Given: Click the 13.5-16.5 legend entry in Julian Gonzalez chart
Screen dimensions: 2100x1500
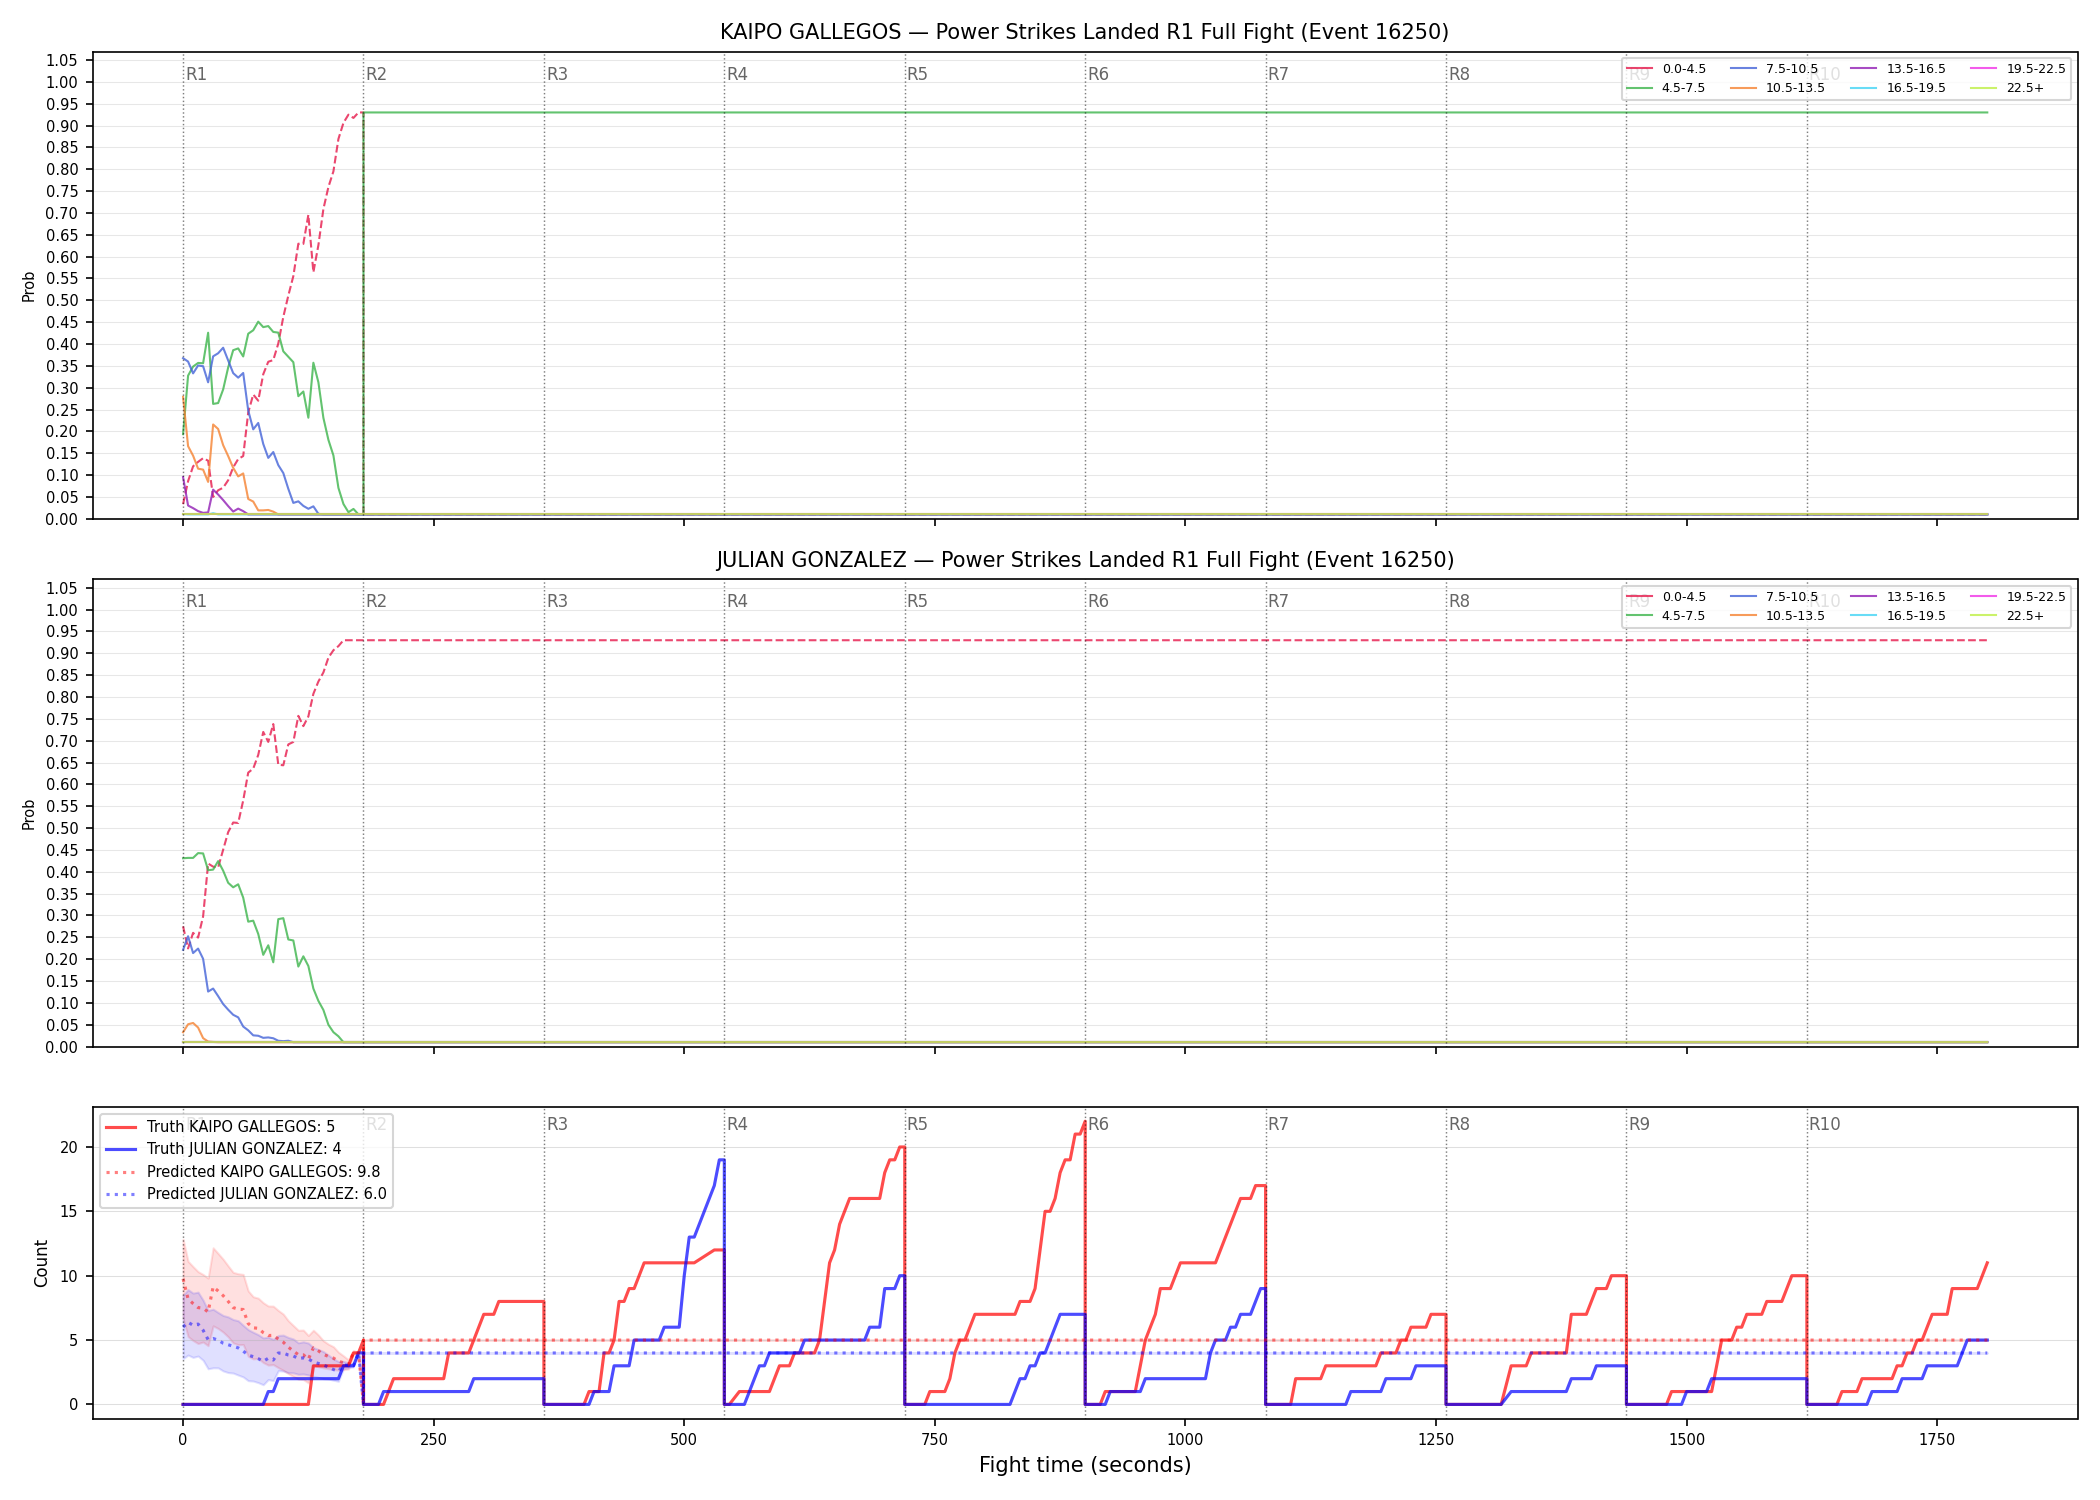Looking at the screenshot, I should tap(1898, 597).
